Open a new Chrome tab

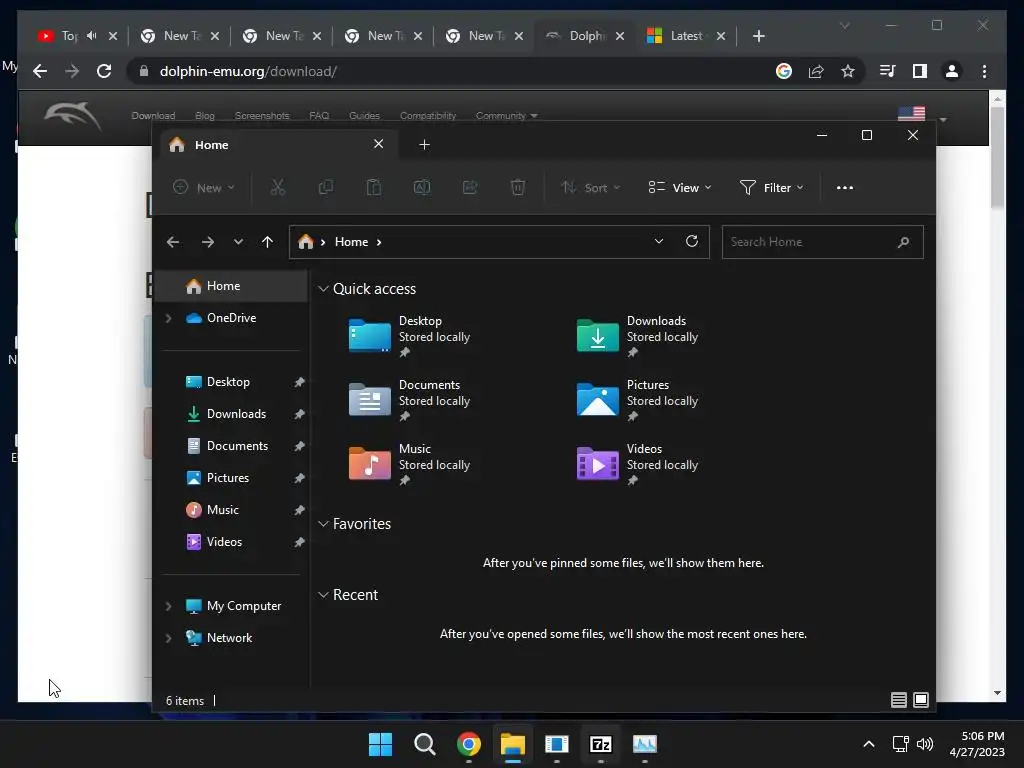click(758, 36)
